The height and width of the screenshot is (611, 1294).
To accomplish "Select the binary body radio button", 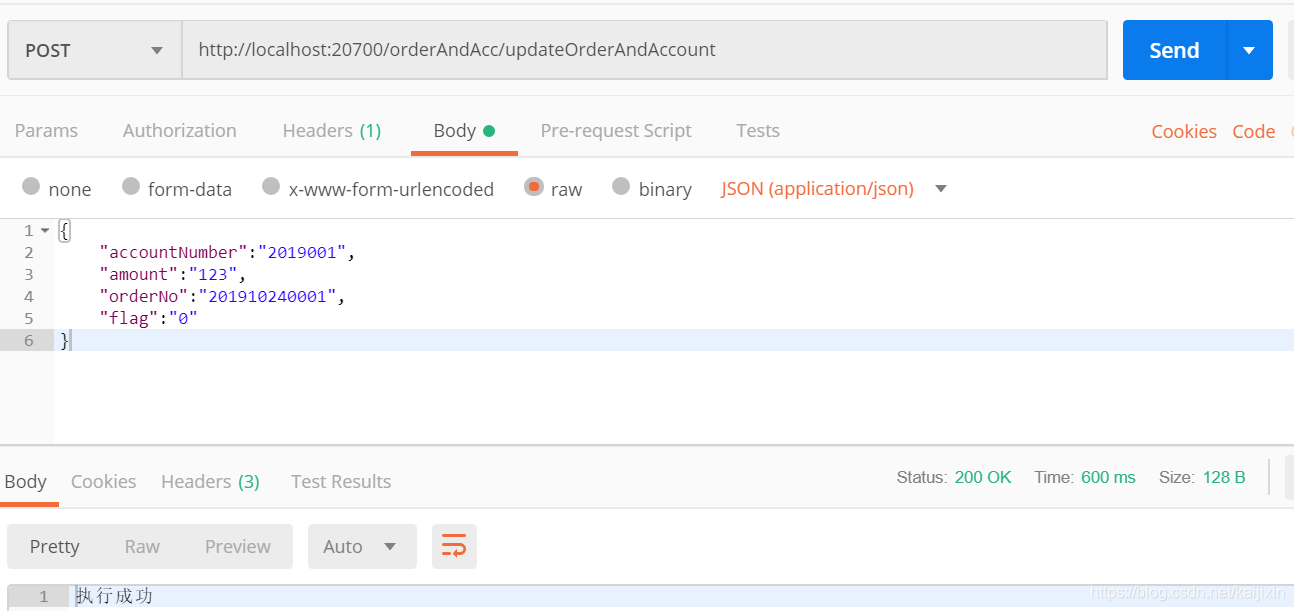I will pos(621,187).
